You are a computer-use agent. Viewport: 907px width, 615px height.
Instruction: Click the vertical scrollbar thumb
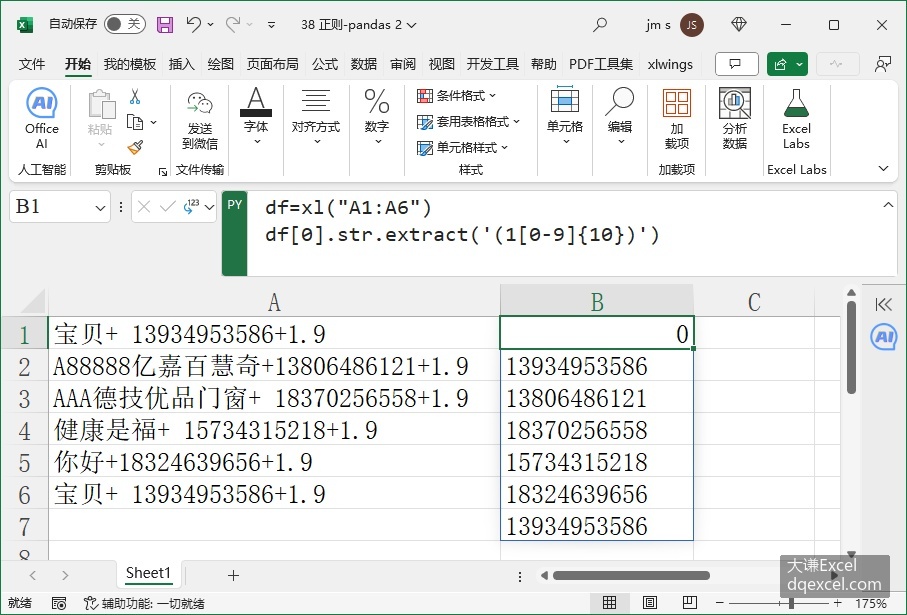(x=851, y=347)
